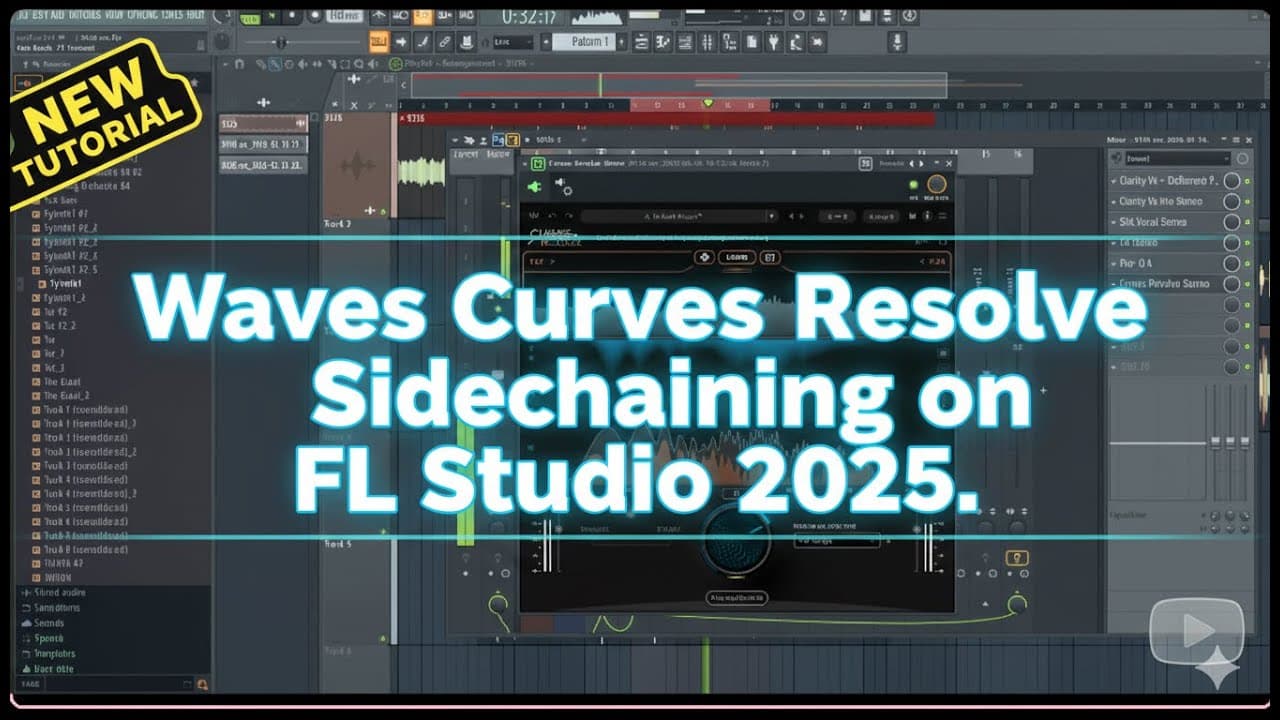
Task: Click the mix knob on Sibl Vocal slot
Action: [1232, 222]
